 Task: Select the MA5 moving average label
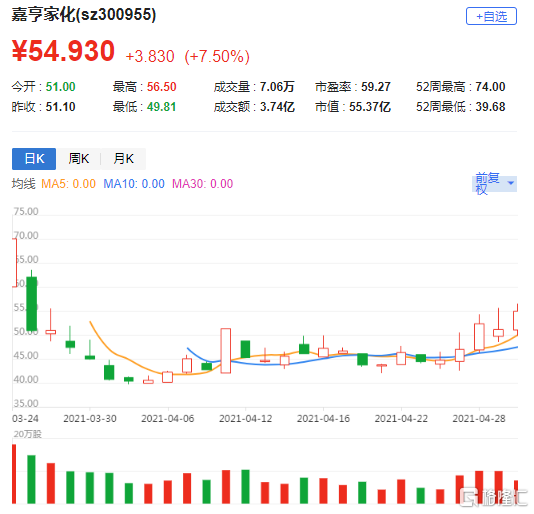(x=68, y=184)
